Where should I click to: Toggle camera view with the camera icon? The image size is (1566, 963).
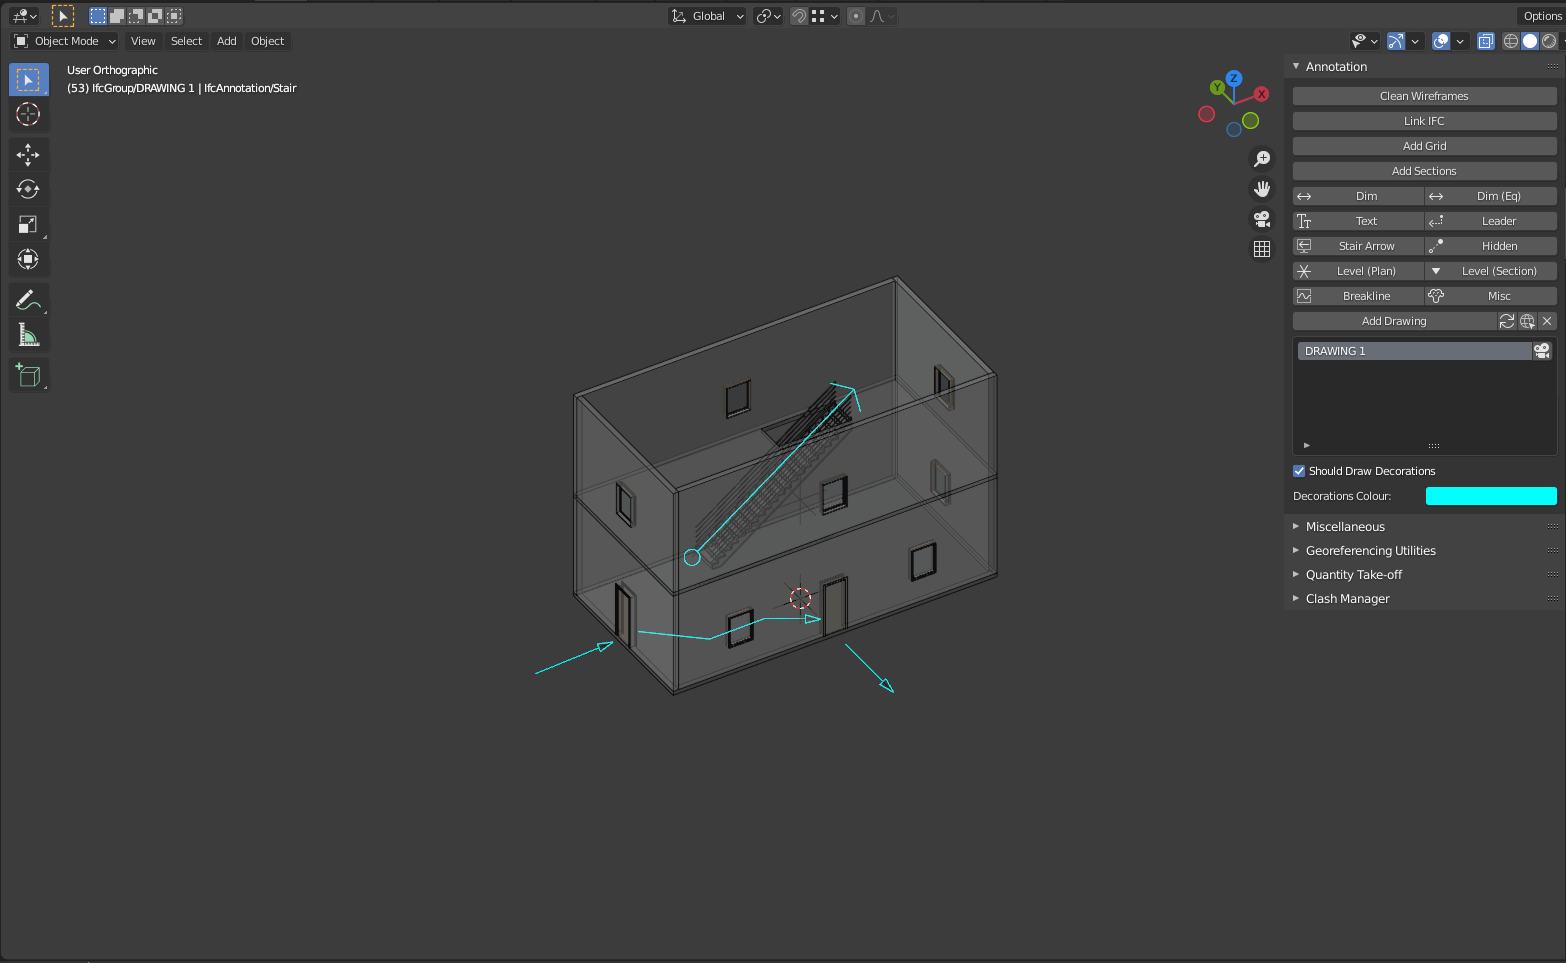click(1262, 219)
